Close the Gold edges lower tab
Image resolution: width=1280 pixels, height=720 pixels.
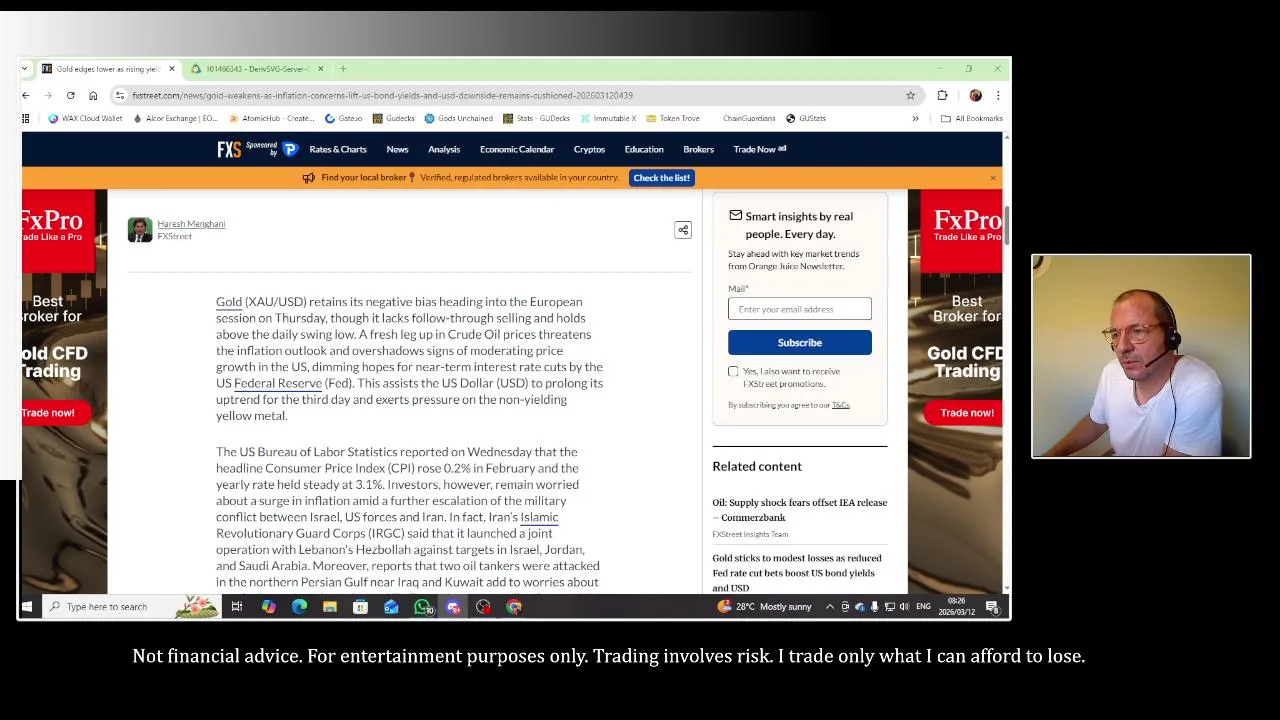tap(172, 69)
